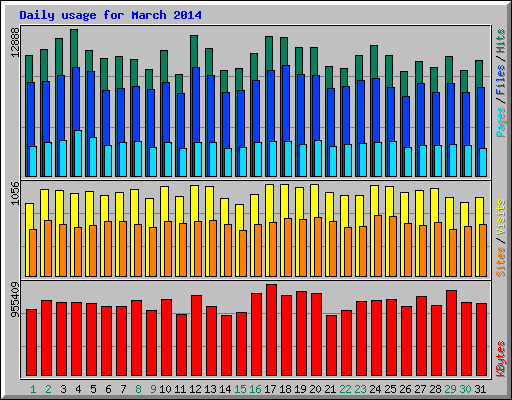Viewport: 512px width, 400px height.
Task: Click the red KBytes bar for day 17
Action: click(271, 330)
